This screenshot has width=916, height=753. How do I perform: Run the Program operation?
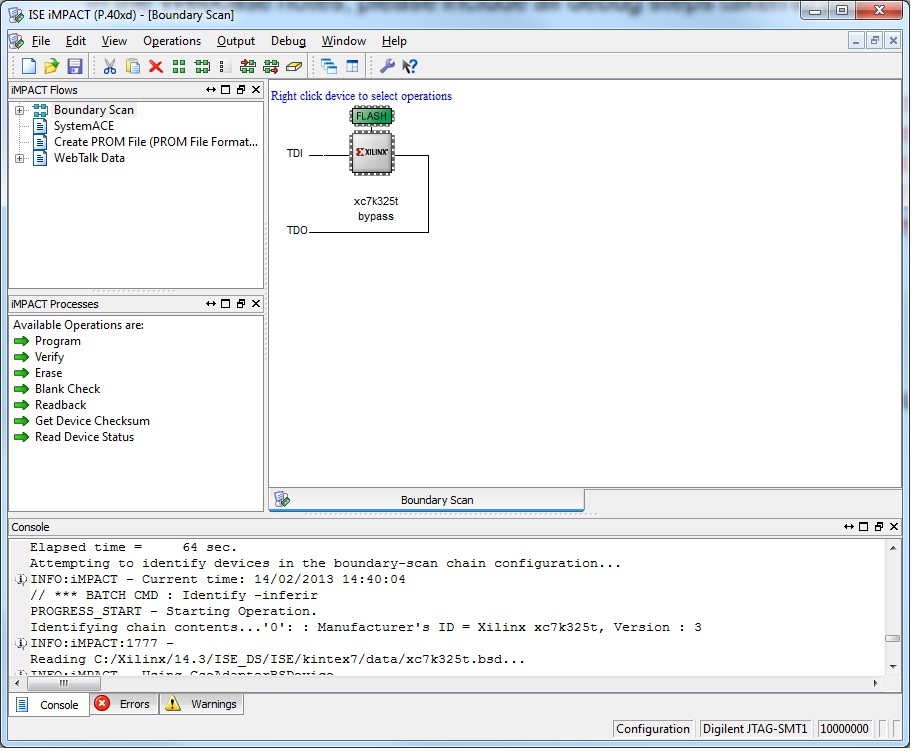click(57, 341)
